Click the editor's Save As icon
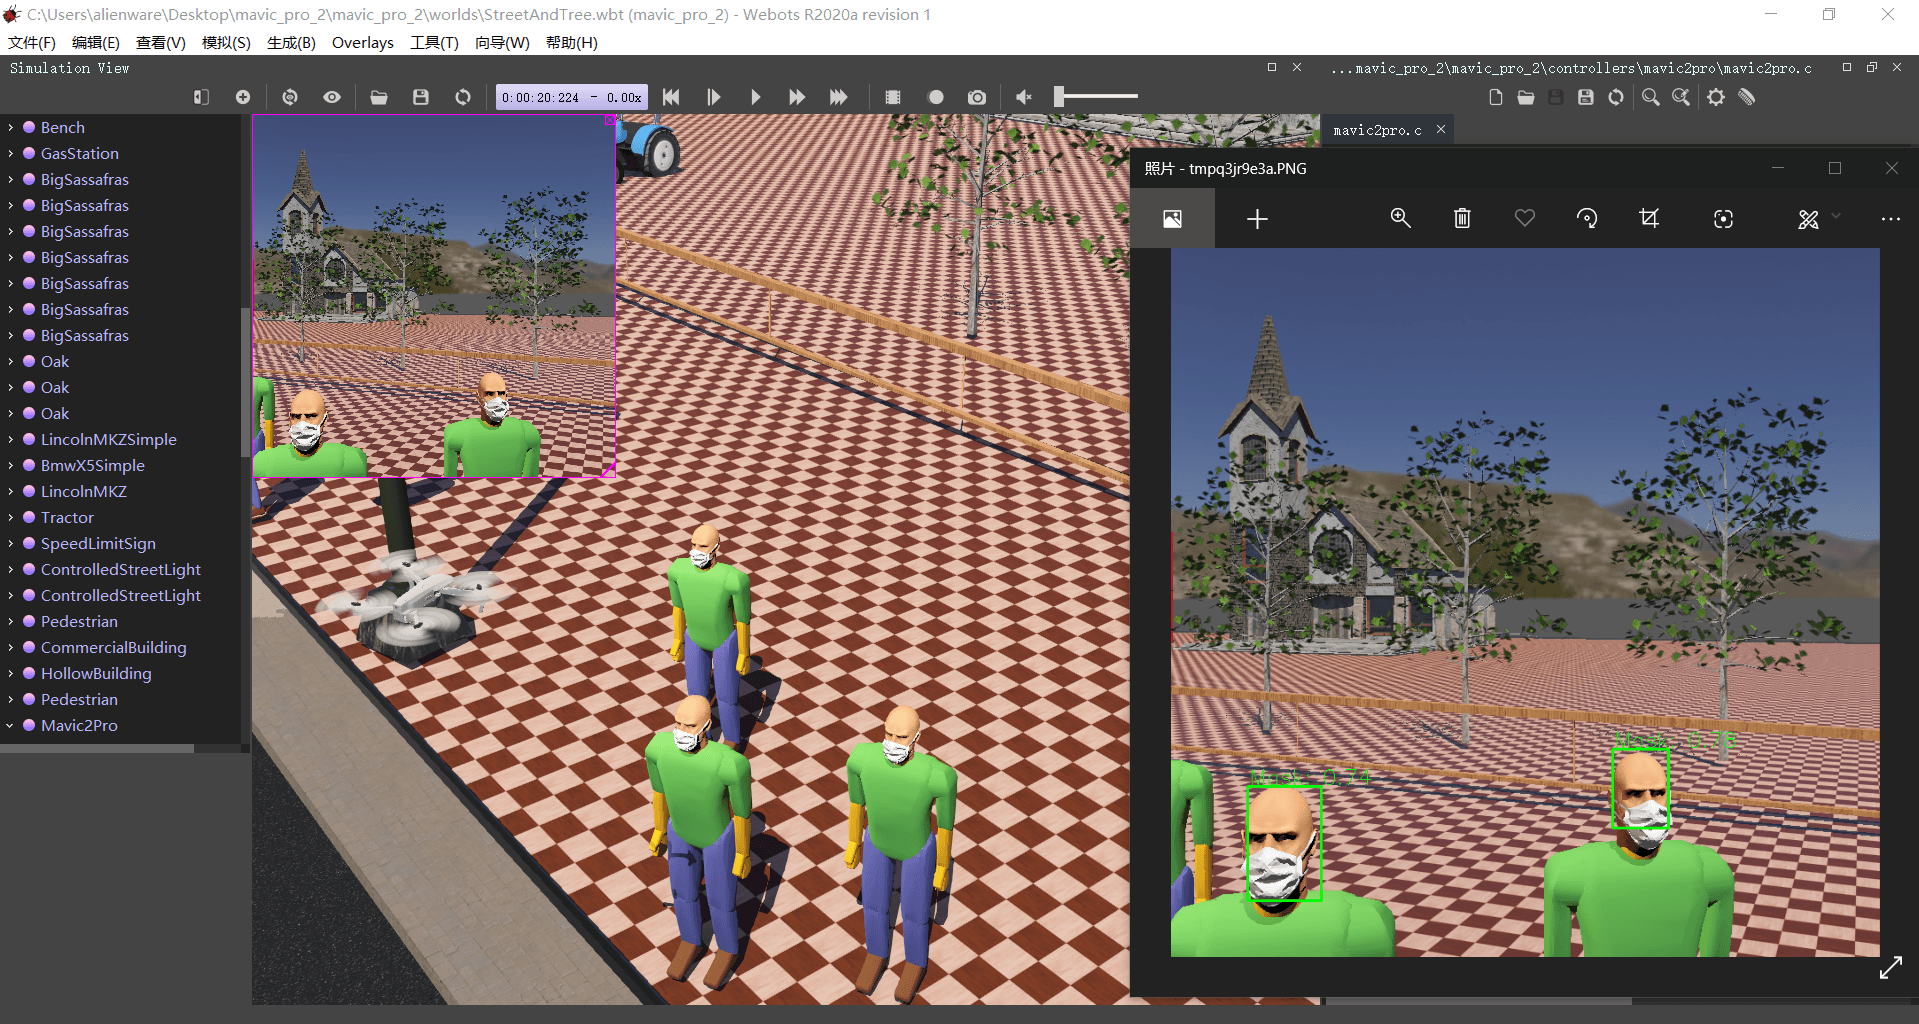 point(1586,97)
